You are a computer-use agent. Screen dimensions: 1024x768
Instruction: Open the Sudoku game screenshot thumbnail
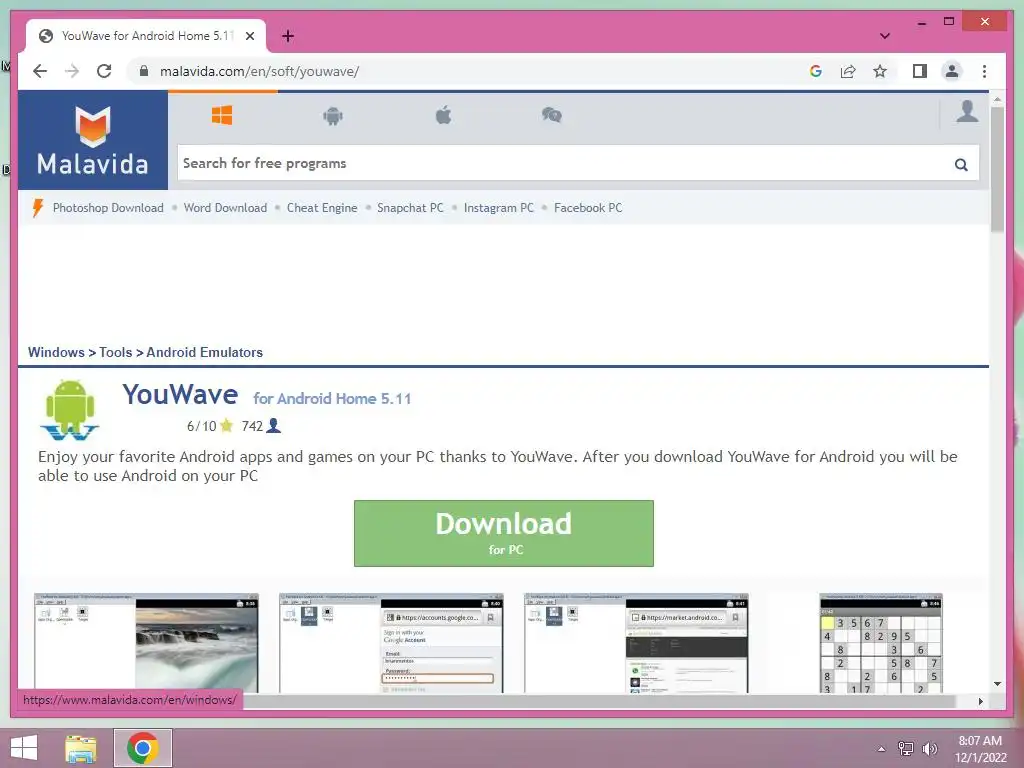[881, 643]
